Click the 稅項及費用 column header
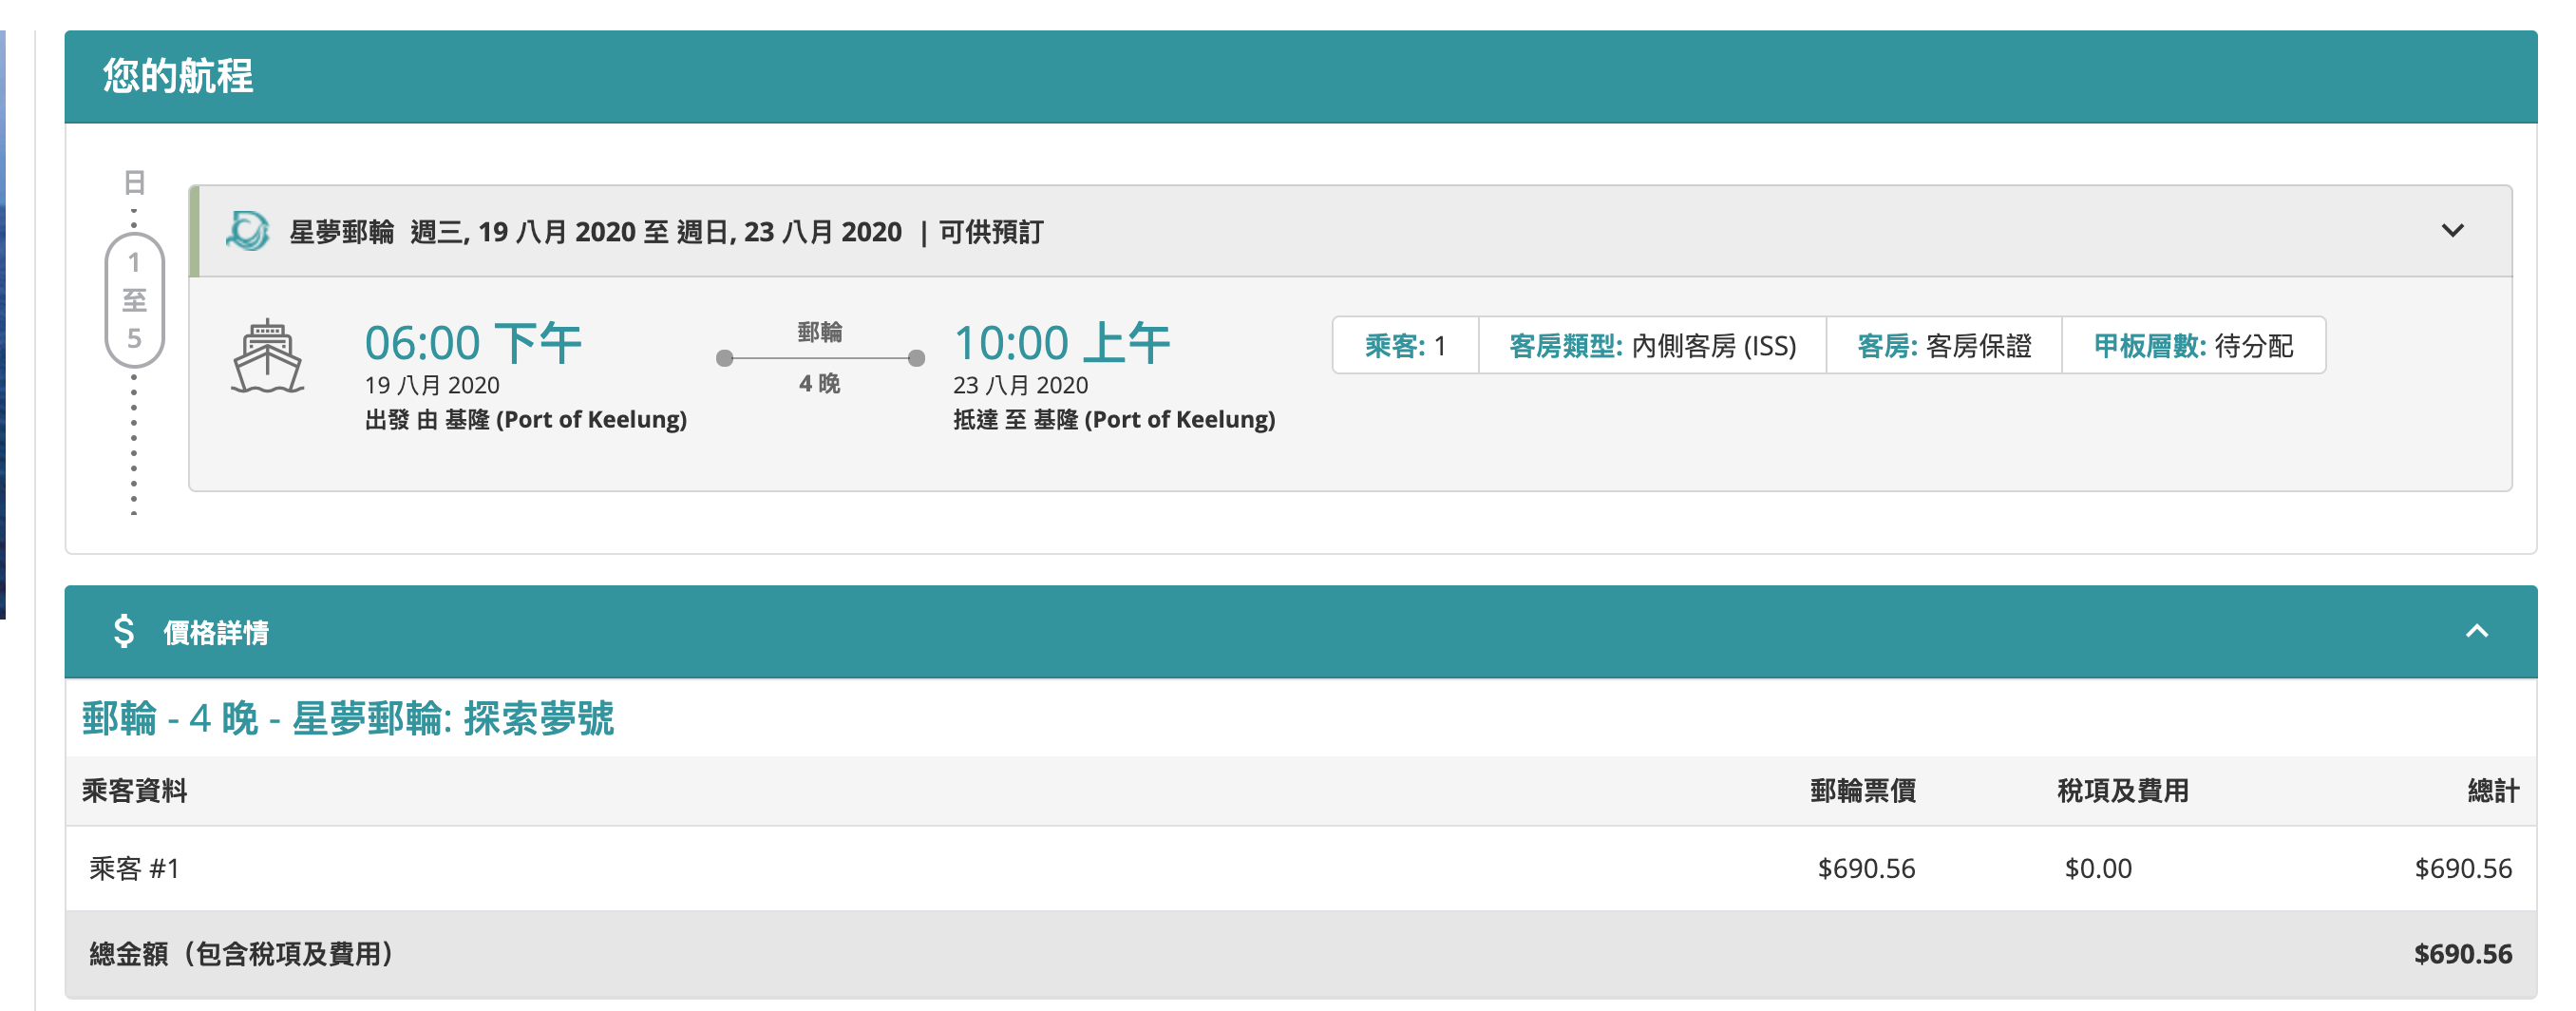2576x1011 pixels. tap(2123, 790)
